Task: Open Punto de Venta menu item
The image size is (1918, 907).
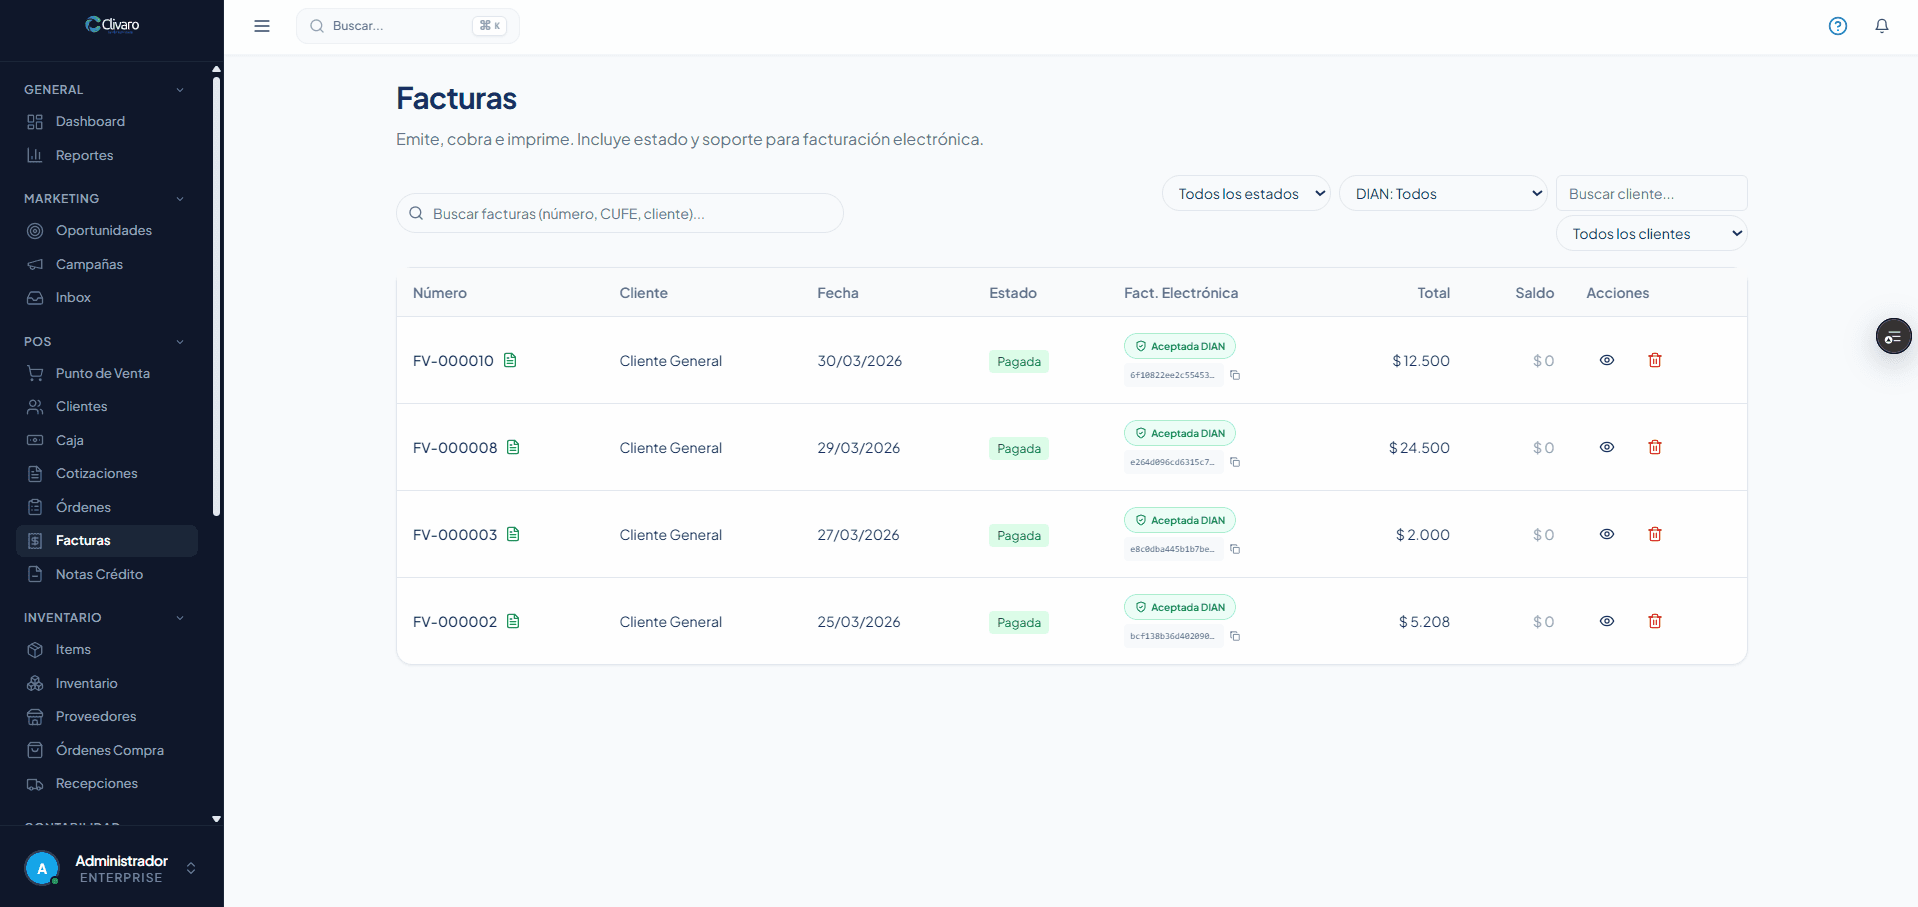Action: [102, 373]
